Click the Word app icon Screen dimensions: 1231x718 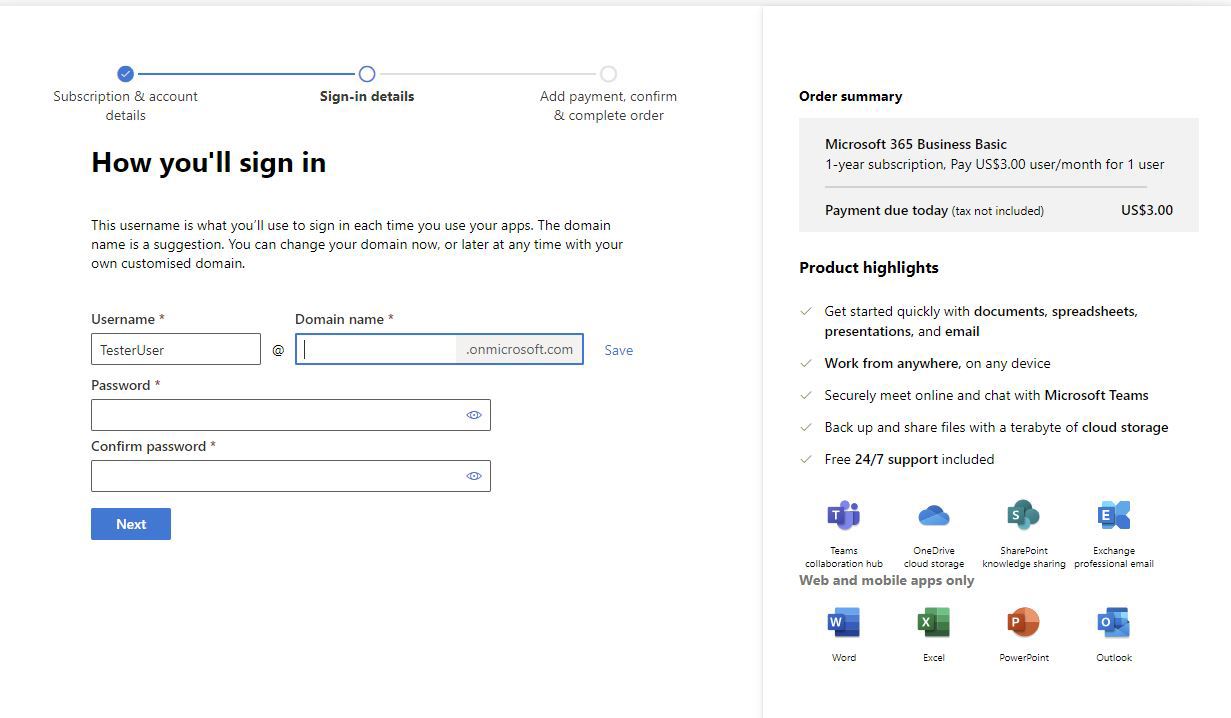pos(844,622)
